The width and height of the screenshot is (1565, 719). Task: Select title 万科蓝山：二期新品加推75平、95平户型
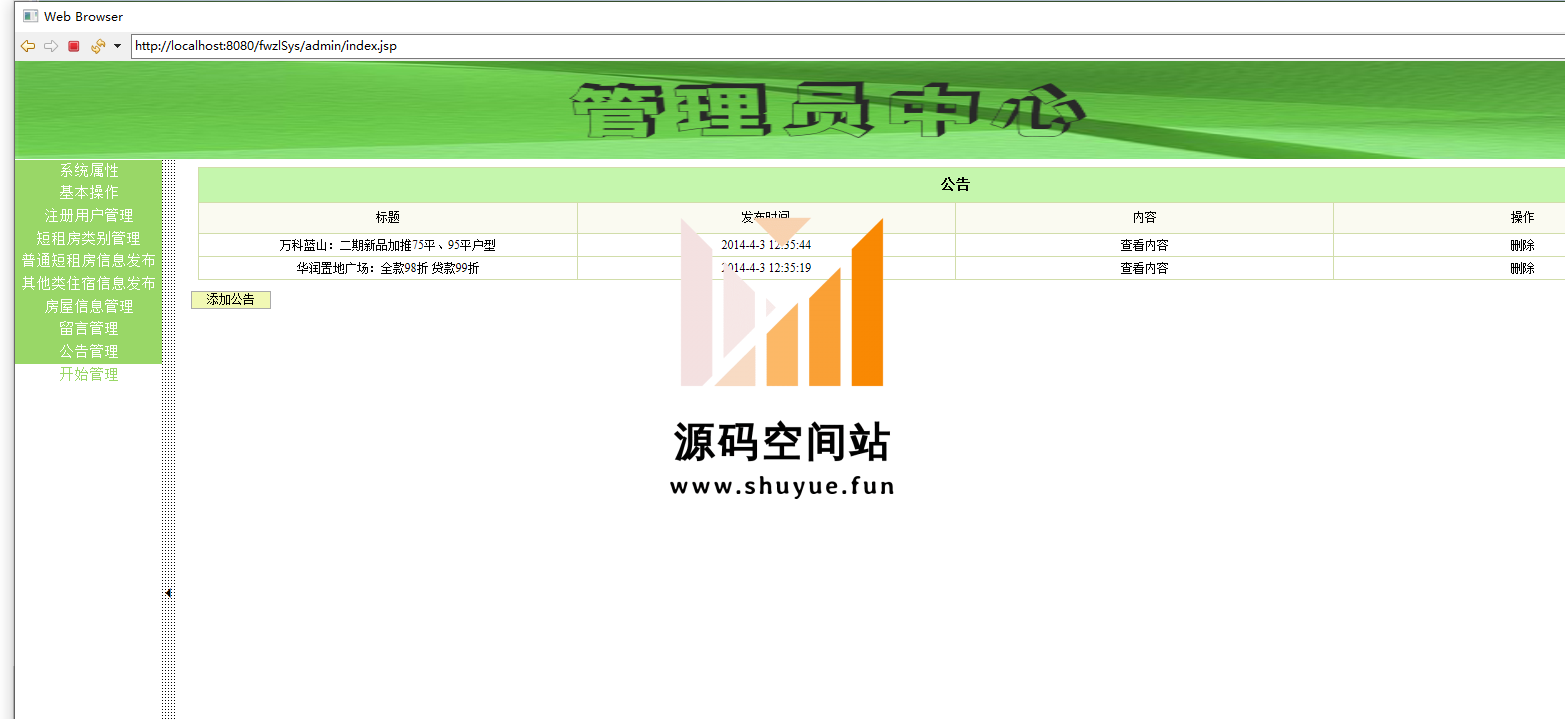pos(388,246)
